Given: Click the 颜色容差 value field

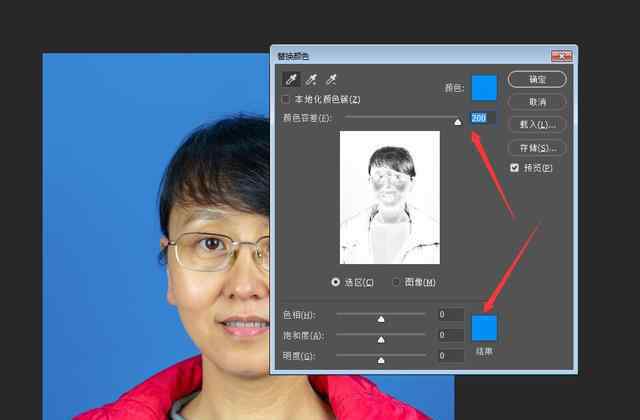Looking at the screenshot, I should point(482,118).
